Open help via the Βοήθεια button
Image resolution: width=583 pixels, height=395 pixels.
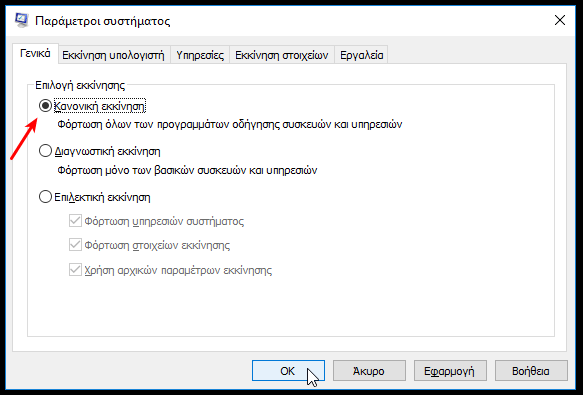pyautogui.click(x=531, y=370)
